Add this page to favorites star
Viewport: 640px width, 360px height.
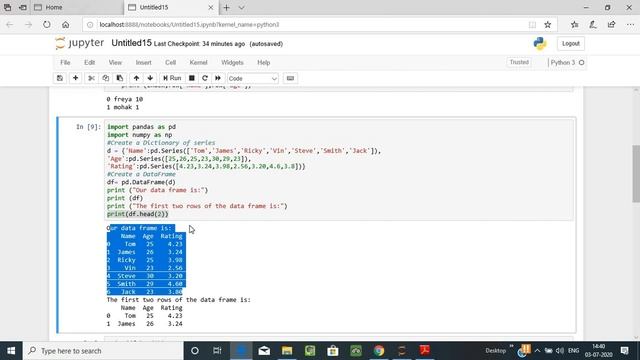548,24
